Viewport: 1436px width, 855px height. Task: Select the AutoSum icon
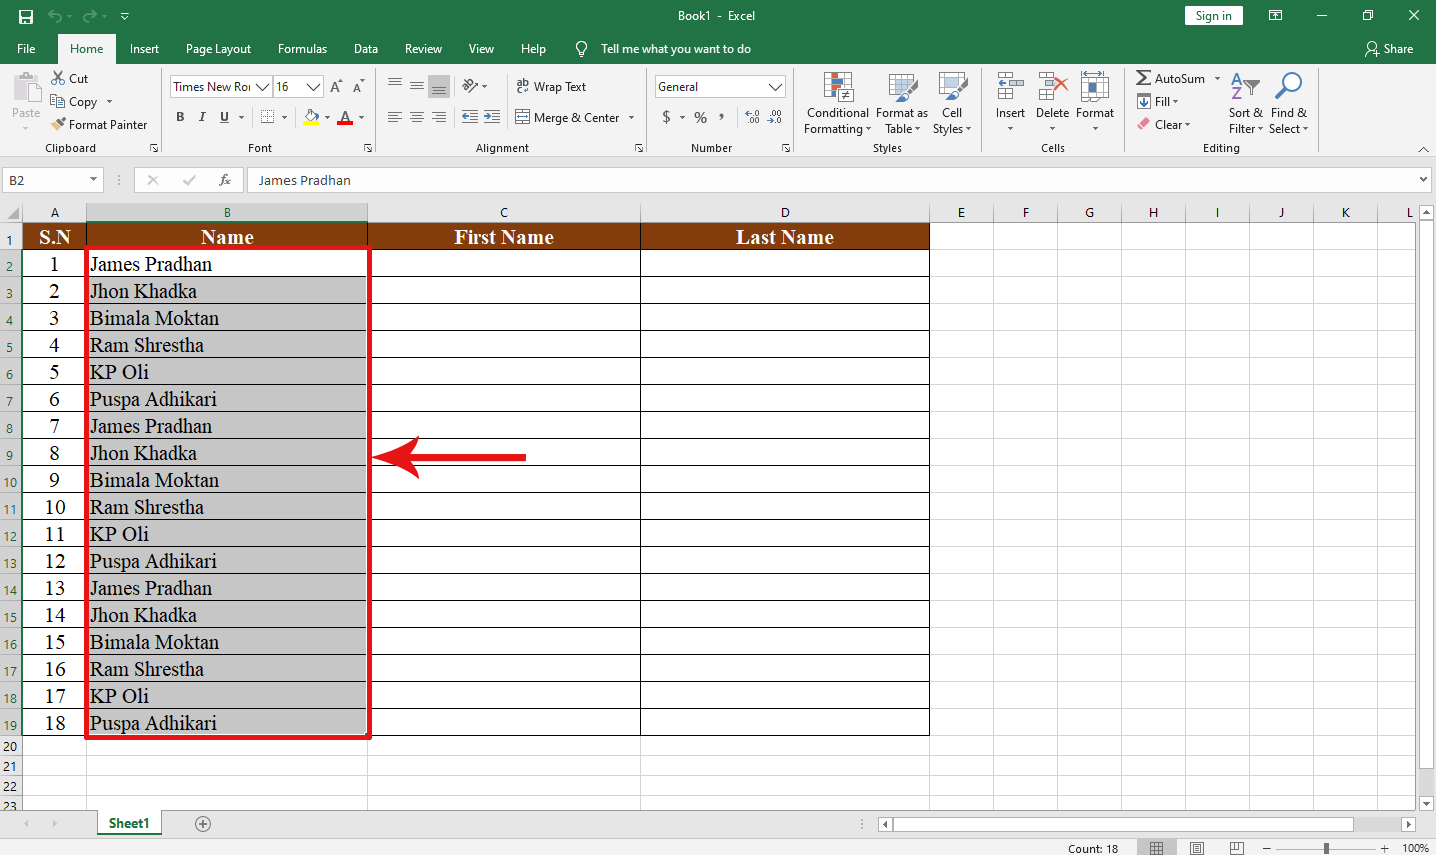(x=1145, y=77)
